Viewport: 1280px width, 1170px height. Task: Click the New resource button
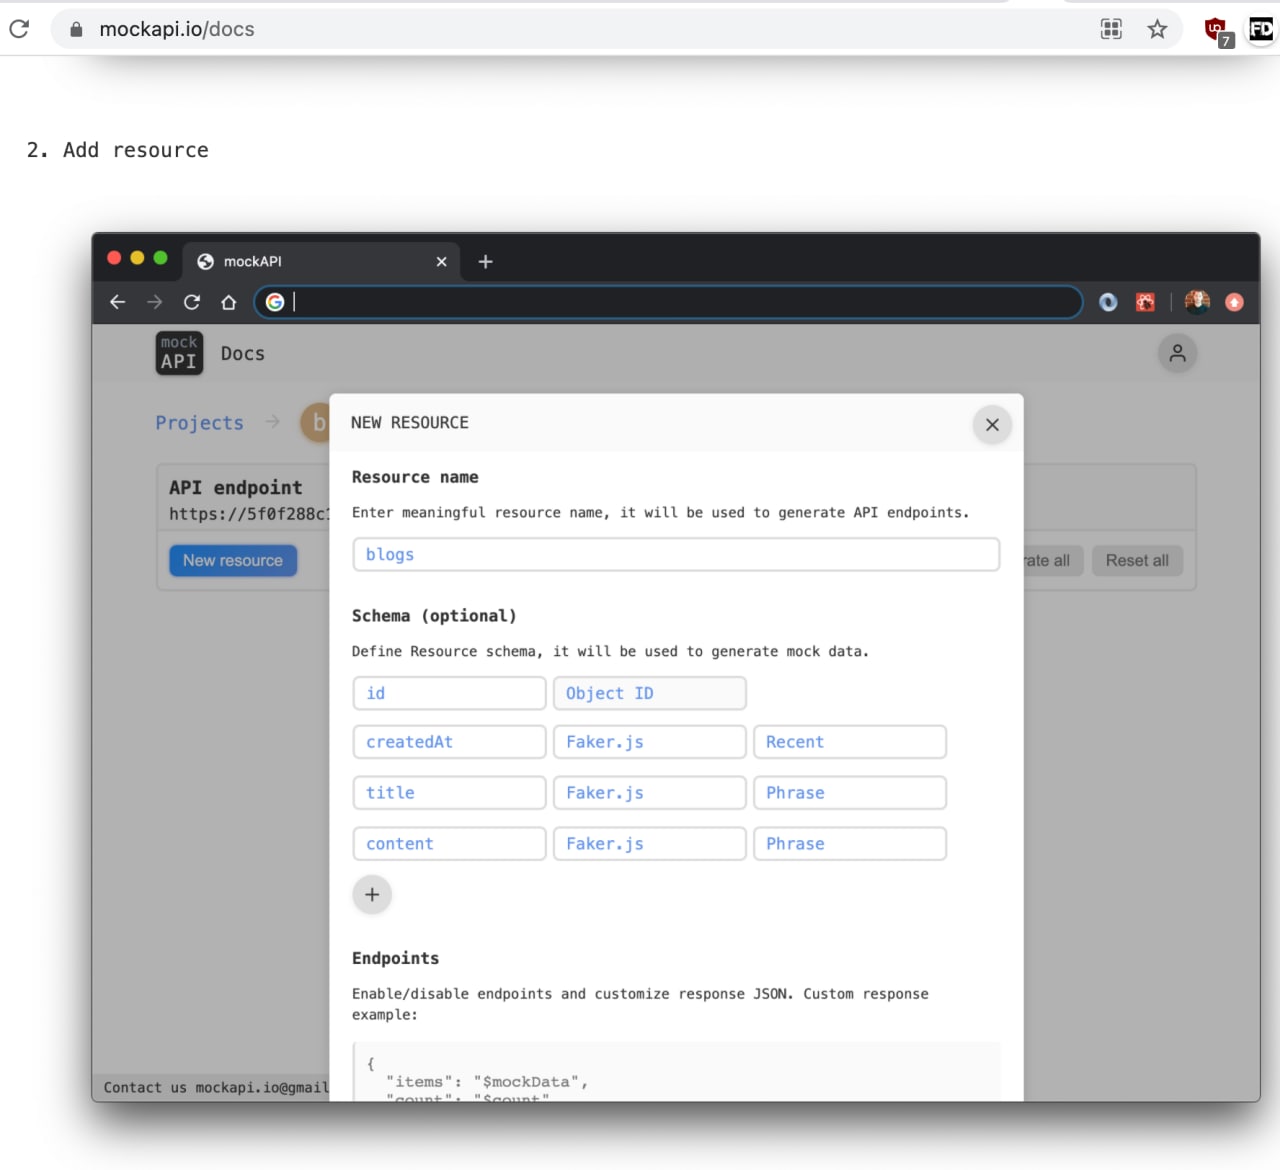(233, 560)
